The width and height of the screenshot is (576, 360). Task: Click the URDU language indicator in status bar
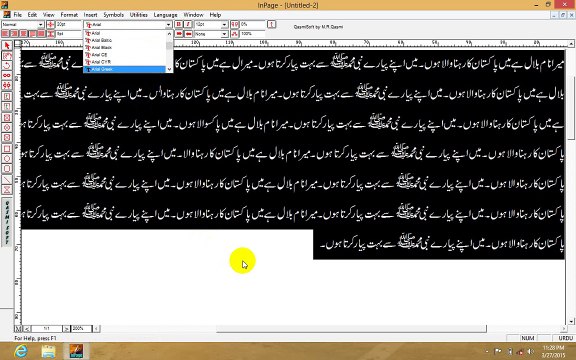[565, 338]
